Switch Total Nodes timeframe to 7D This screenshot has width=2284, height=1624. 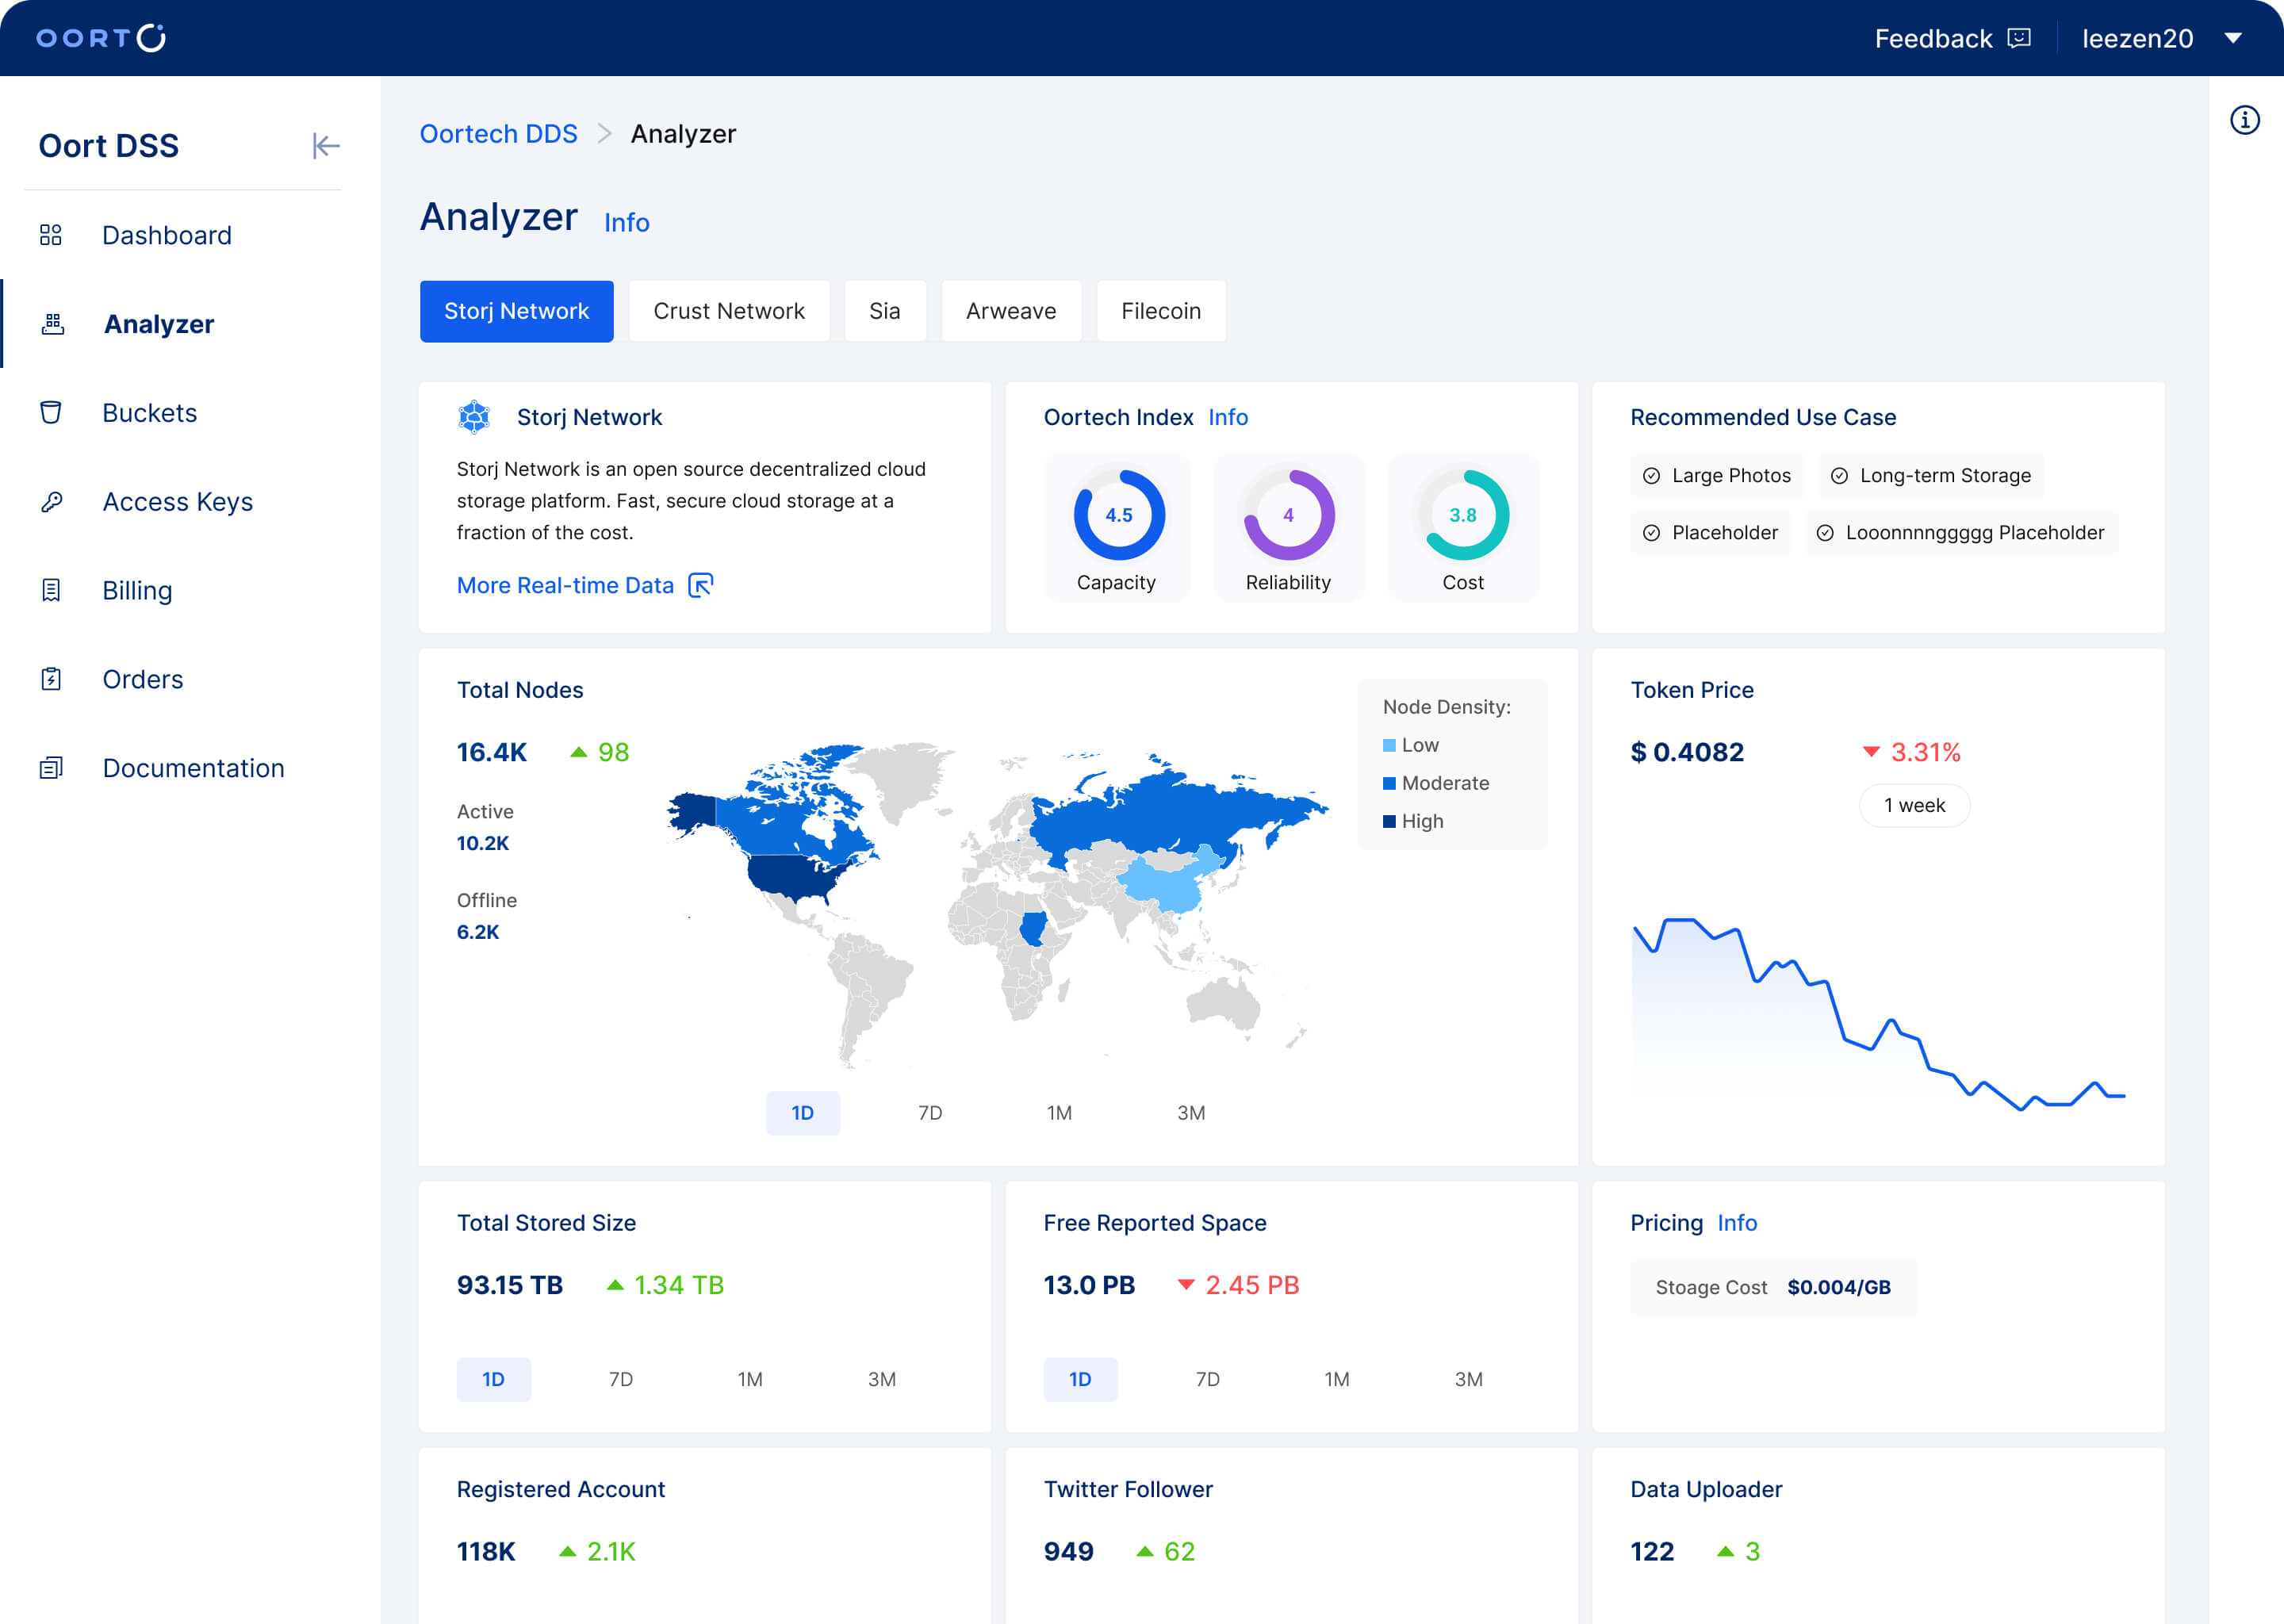[x=928, y=1112]
